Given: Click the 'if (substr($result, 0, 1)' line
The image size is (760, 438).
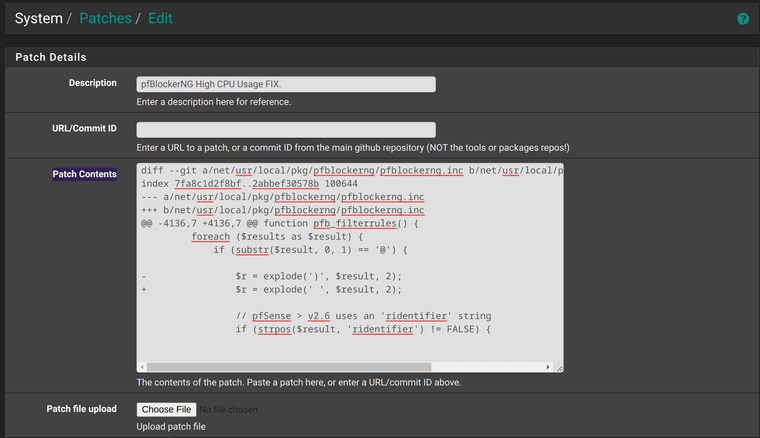Looking at the screenshot, I should tap(311, 250).
